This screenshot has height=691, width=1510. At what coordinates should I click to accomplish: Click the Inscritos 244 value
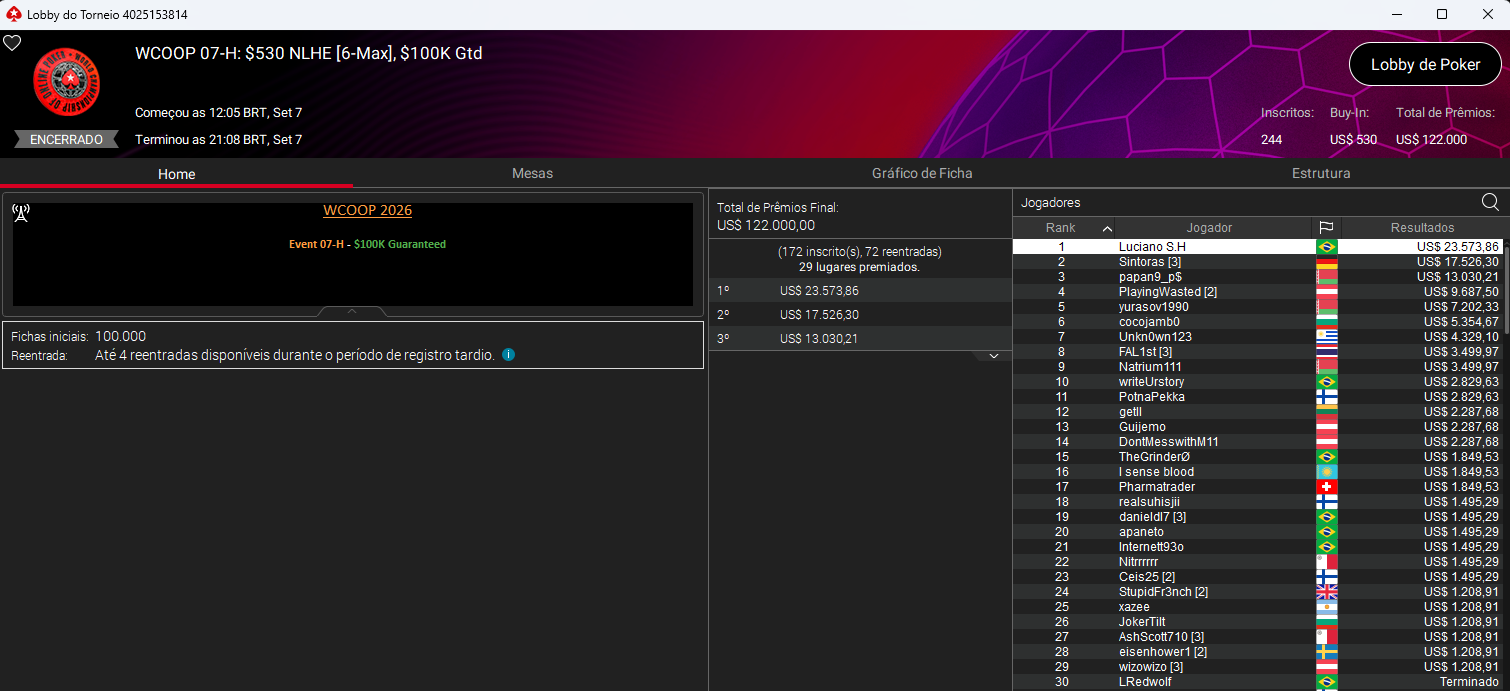[x=1271, y=140]
